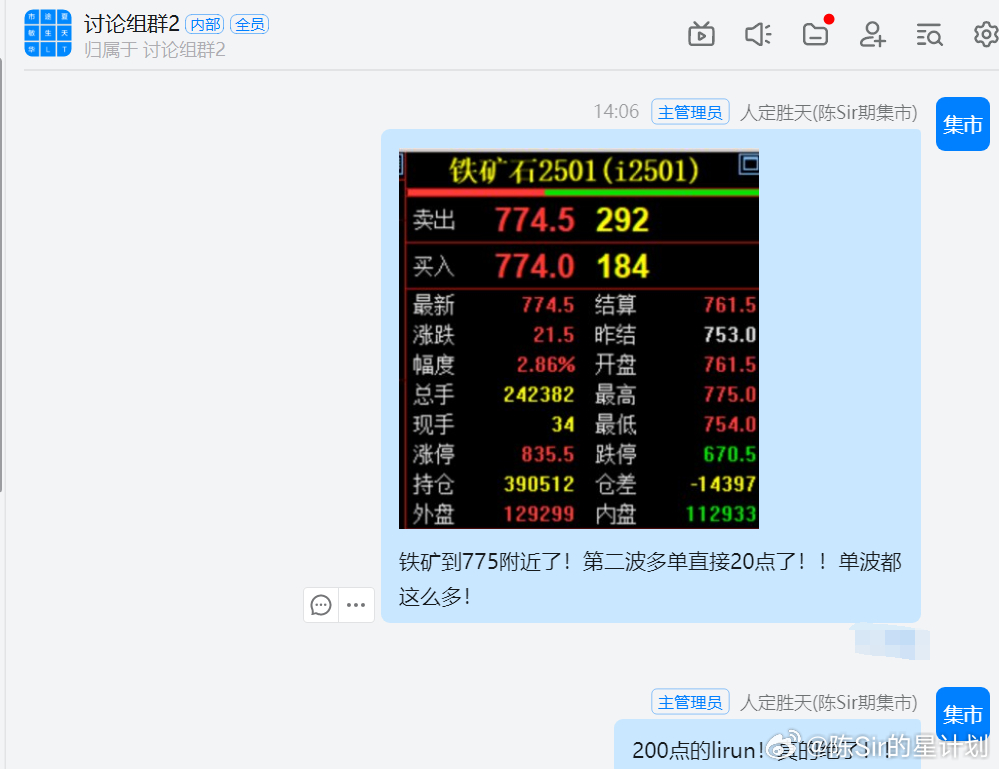Click the 14:06 timestamp
This screenshot has height=769, width=999.
coord(614,112)
